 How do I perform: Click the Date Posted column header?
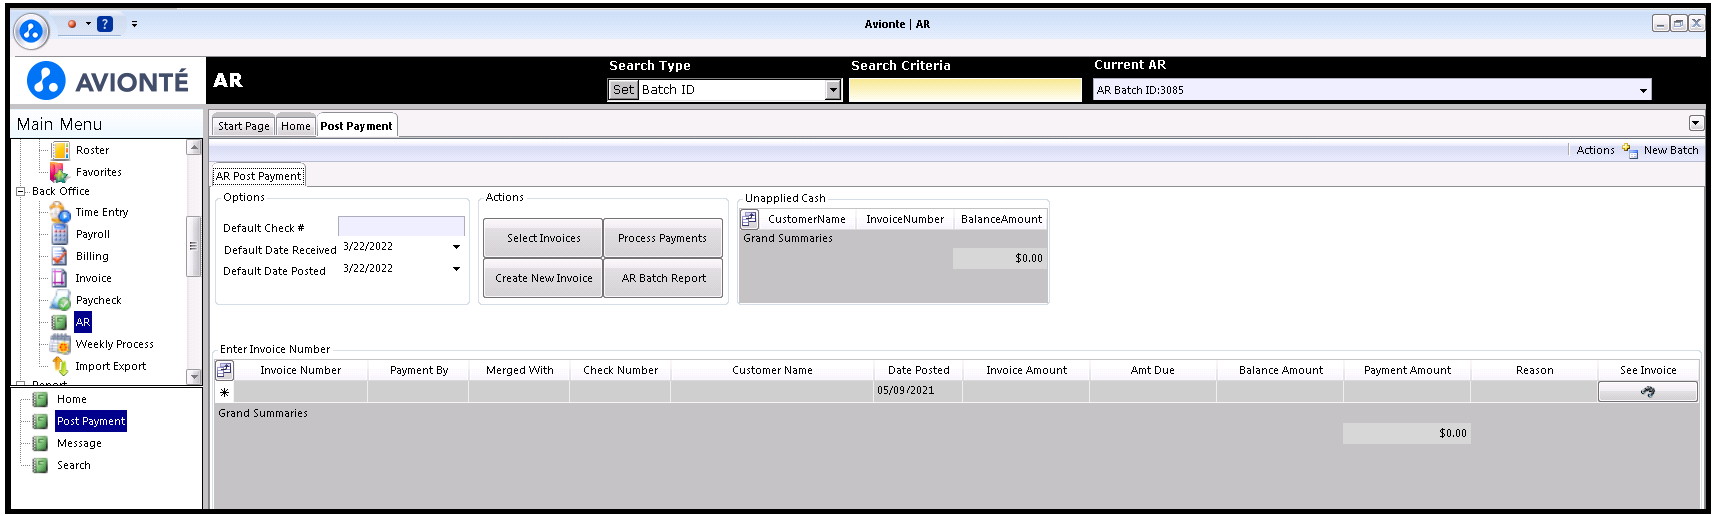point(918,370)
